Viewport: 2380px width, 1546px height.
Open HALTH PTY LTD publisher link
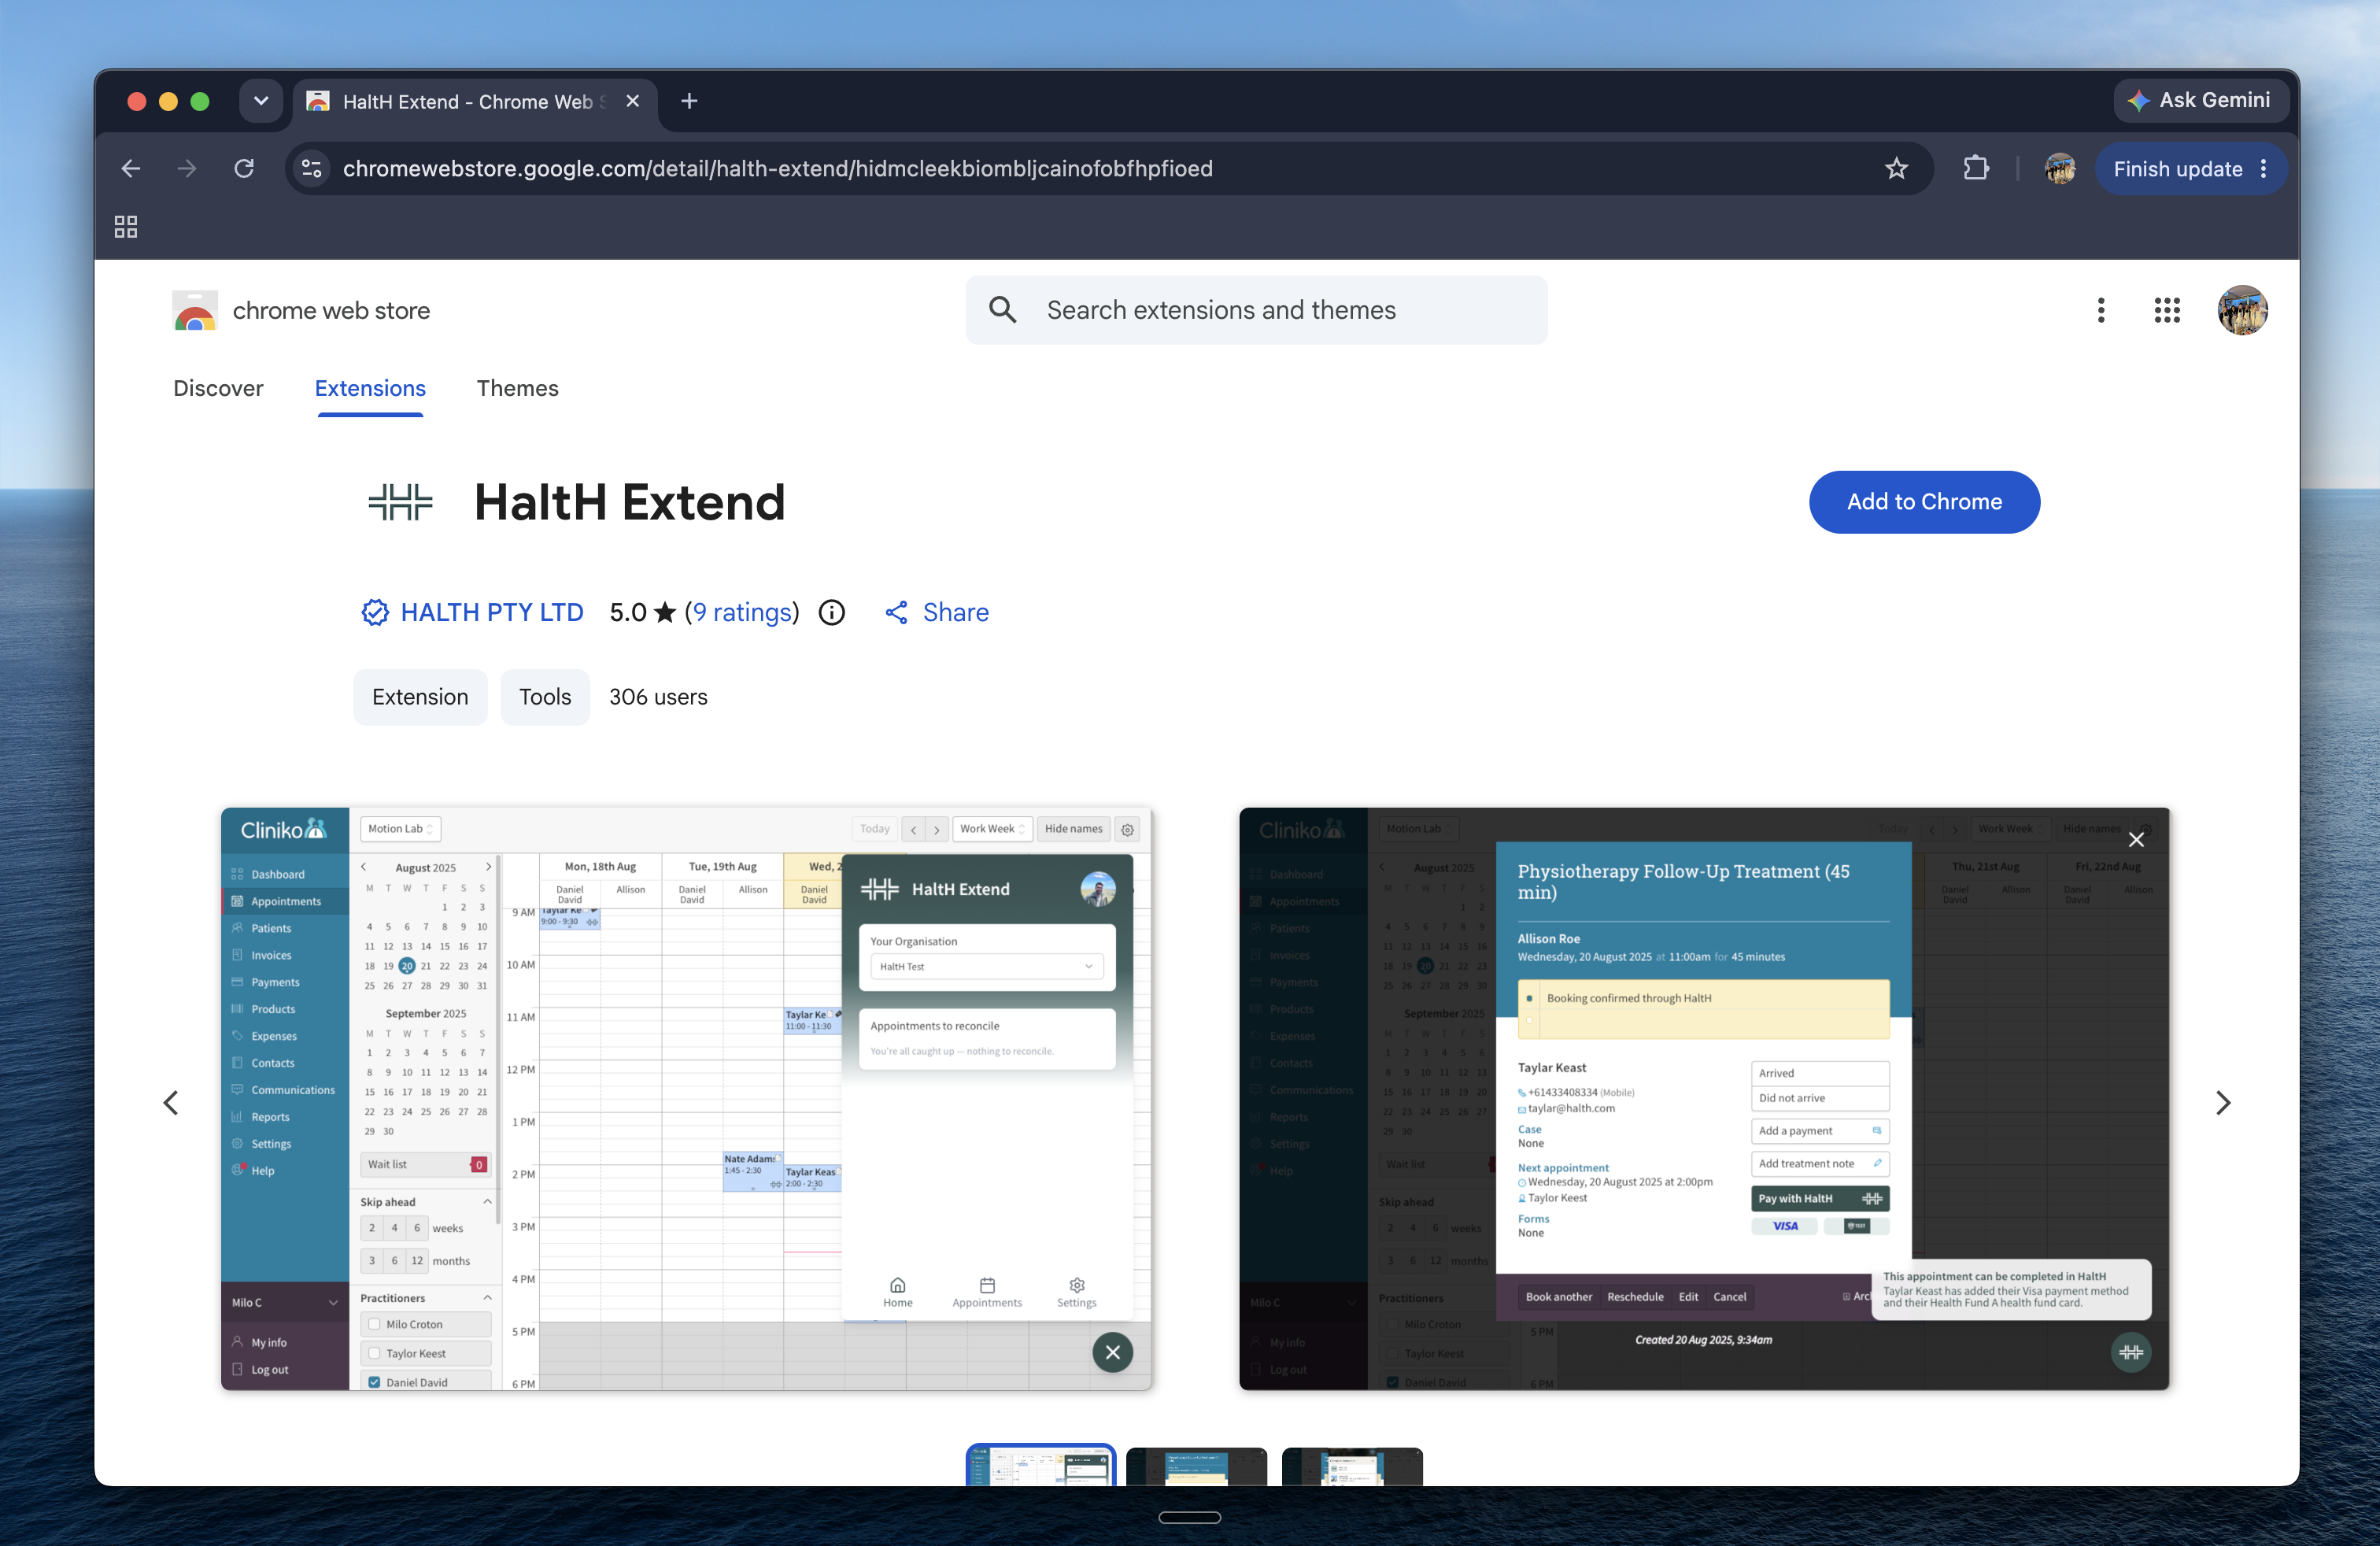[x=492, y=612]
